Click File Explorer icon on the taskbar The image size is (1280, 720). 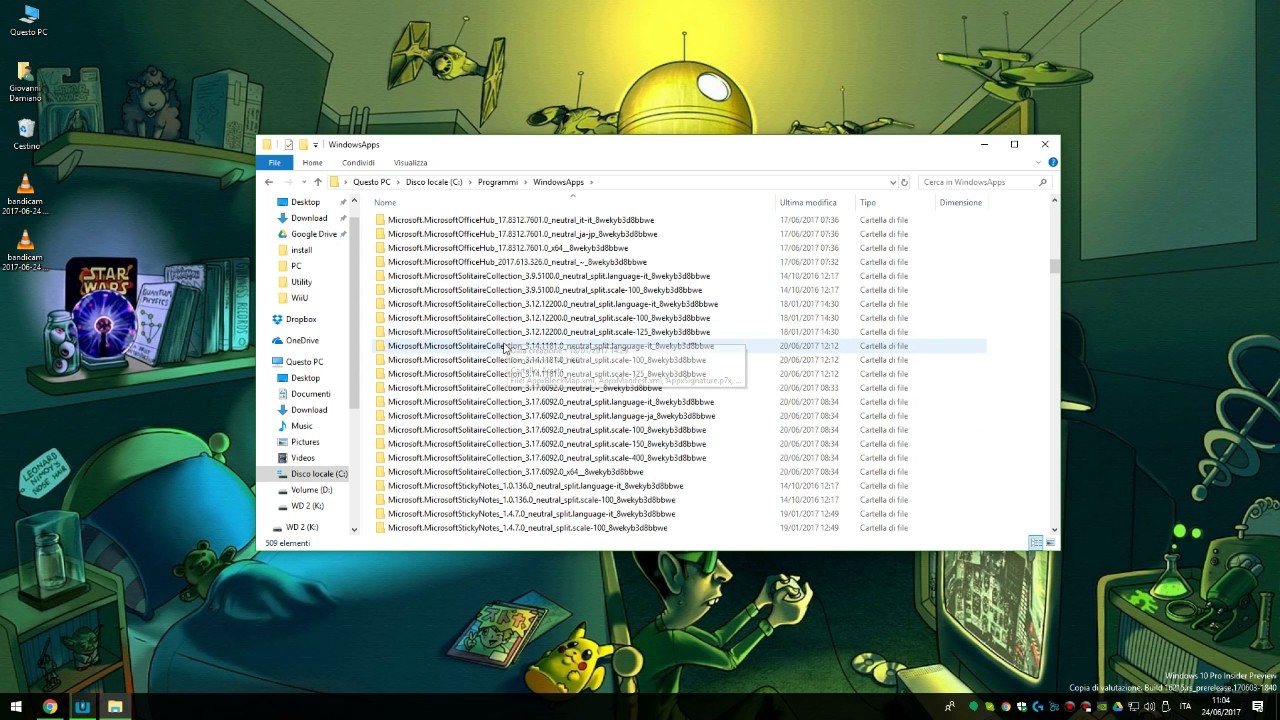click(115, 707)
